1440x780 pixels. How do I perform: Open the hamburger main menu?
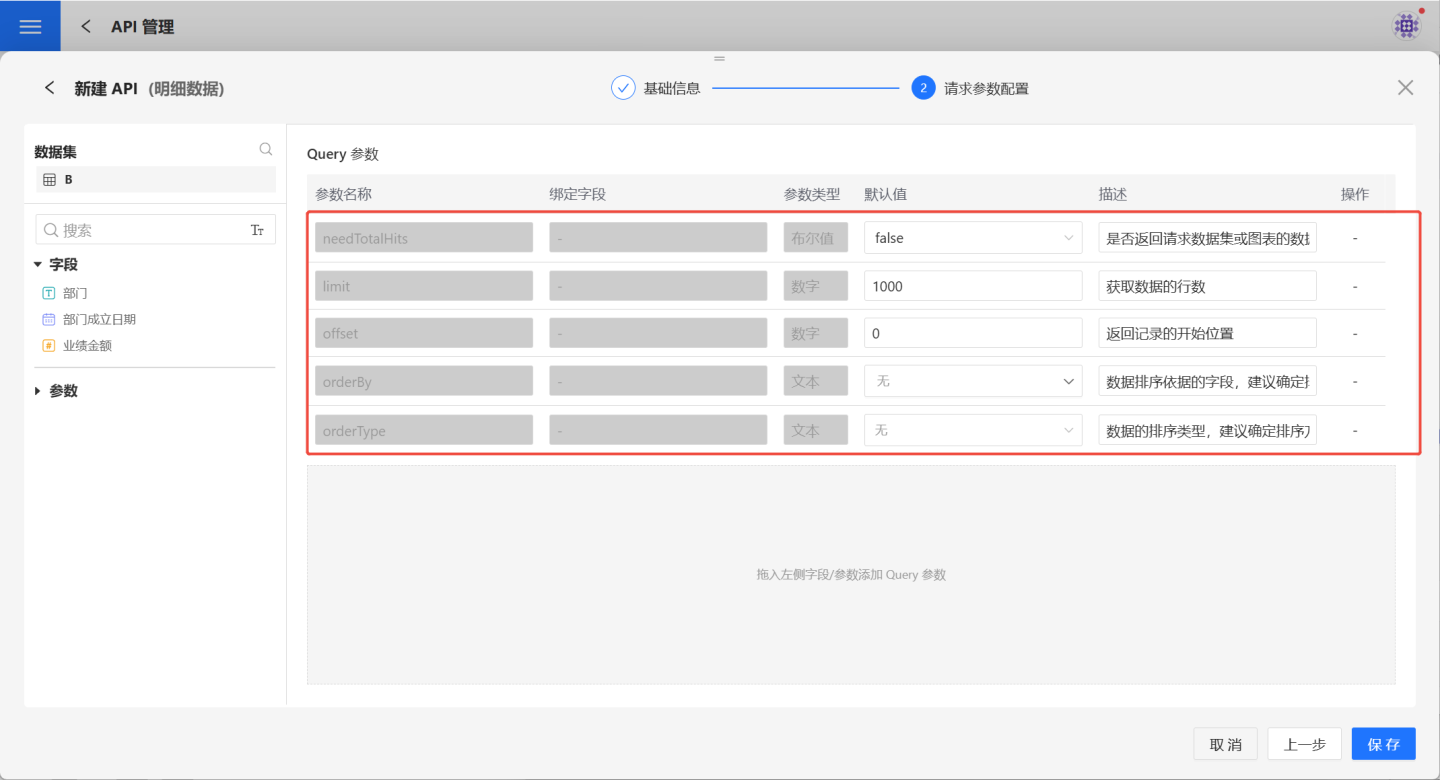tap(30, 26)
